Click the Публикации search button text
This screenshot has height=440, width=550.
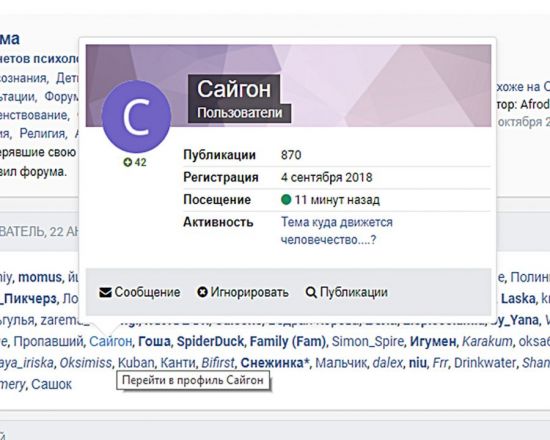click(x=354, y=292)
